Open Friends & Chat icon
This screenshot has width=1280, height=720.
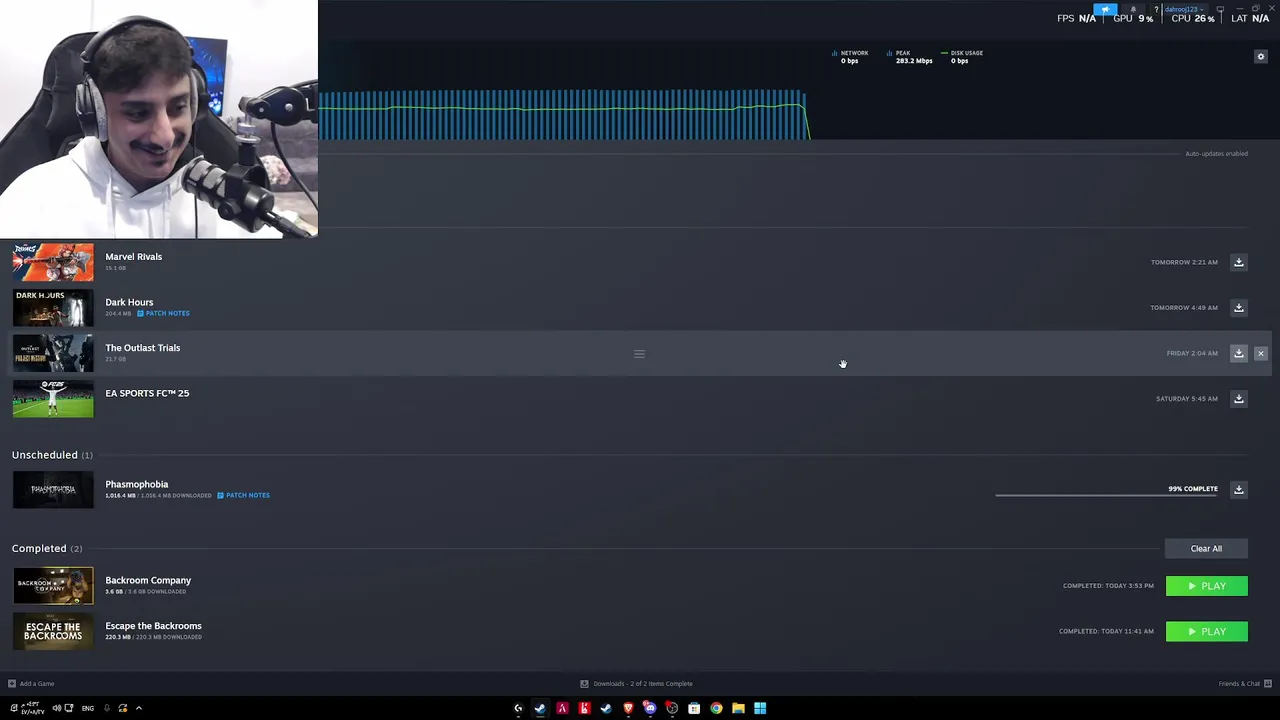click(1267, 684)
